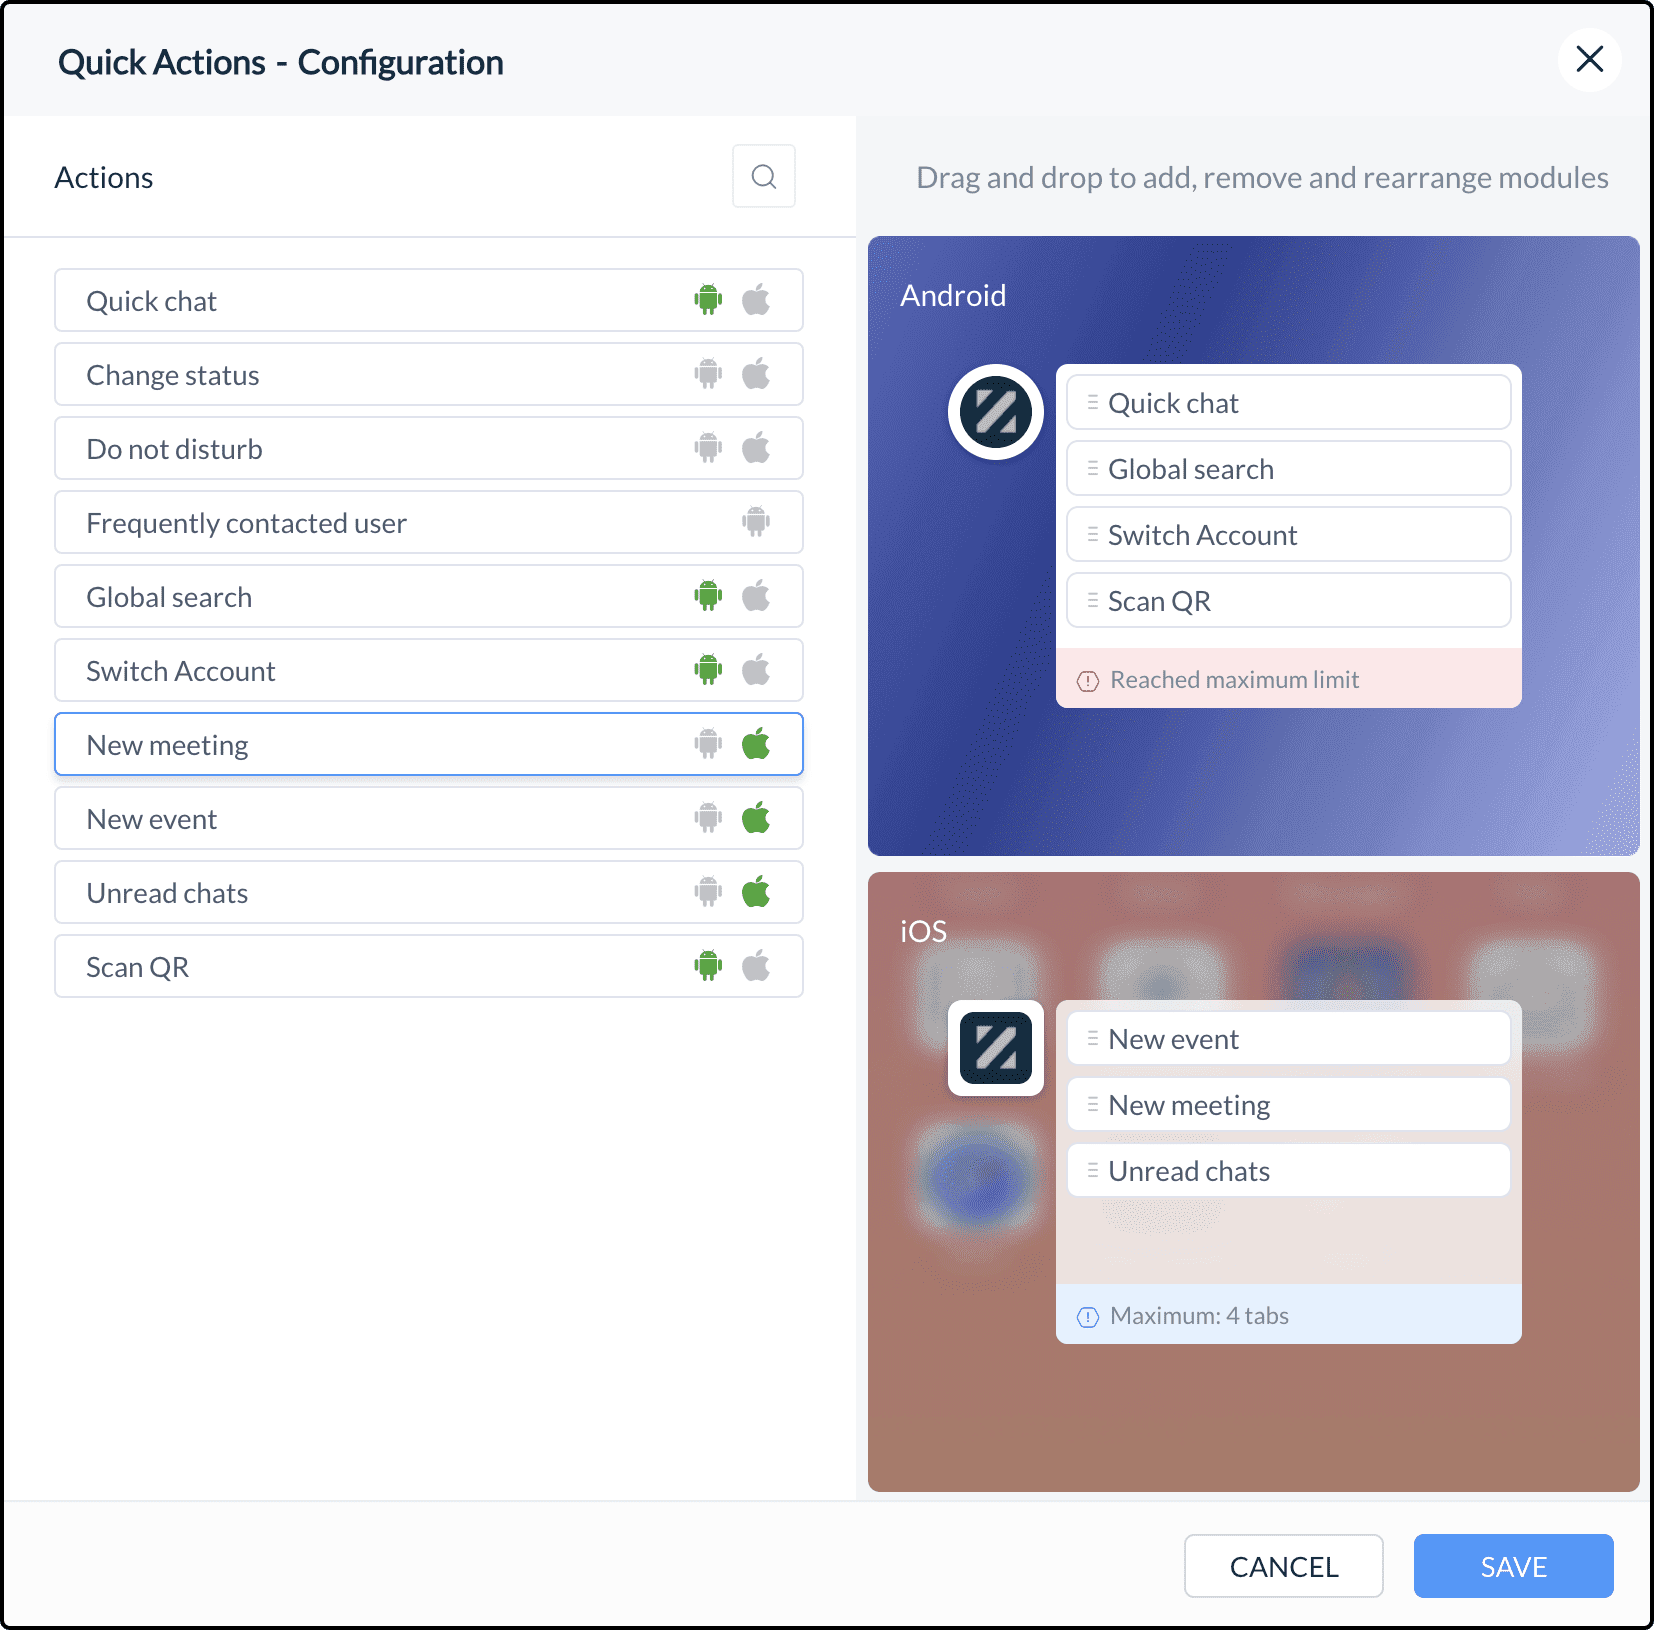This screenshot has width=1654, height=1630.
Task: Click warning icon beside Reached maximum limit
Action: 1088,681
